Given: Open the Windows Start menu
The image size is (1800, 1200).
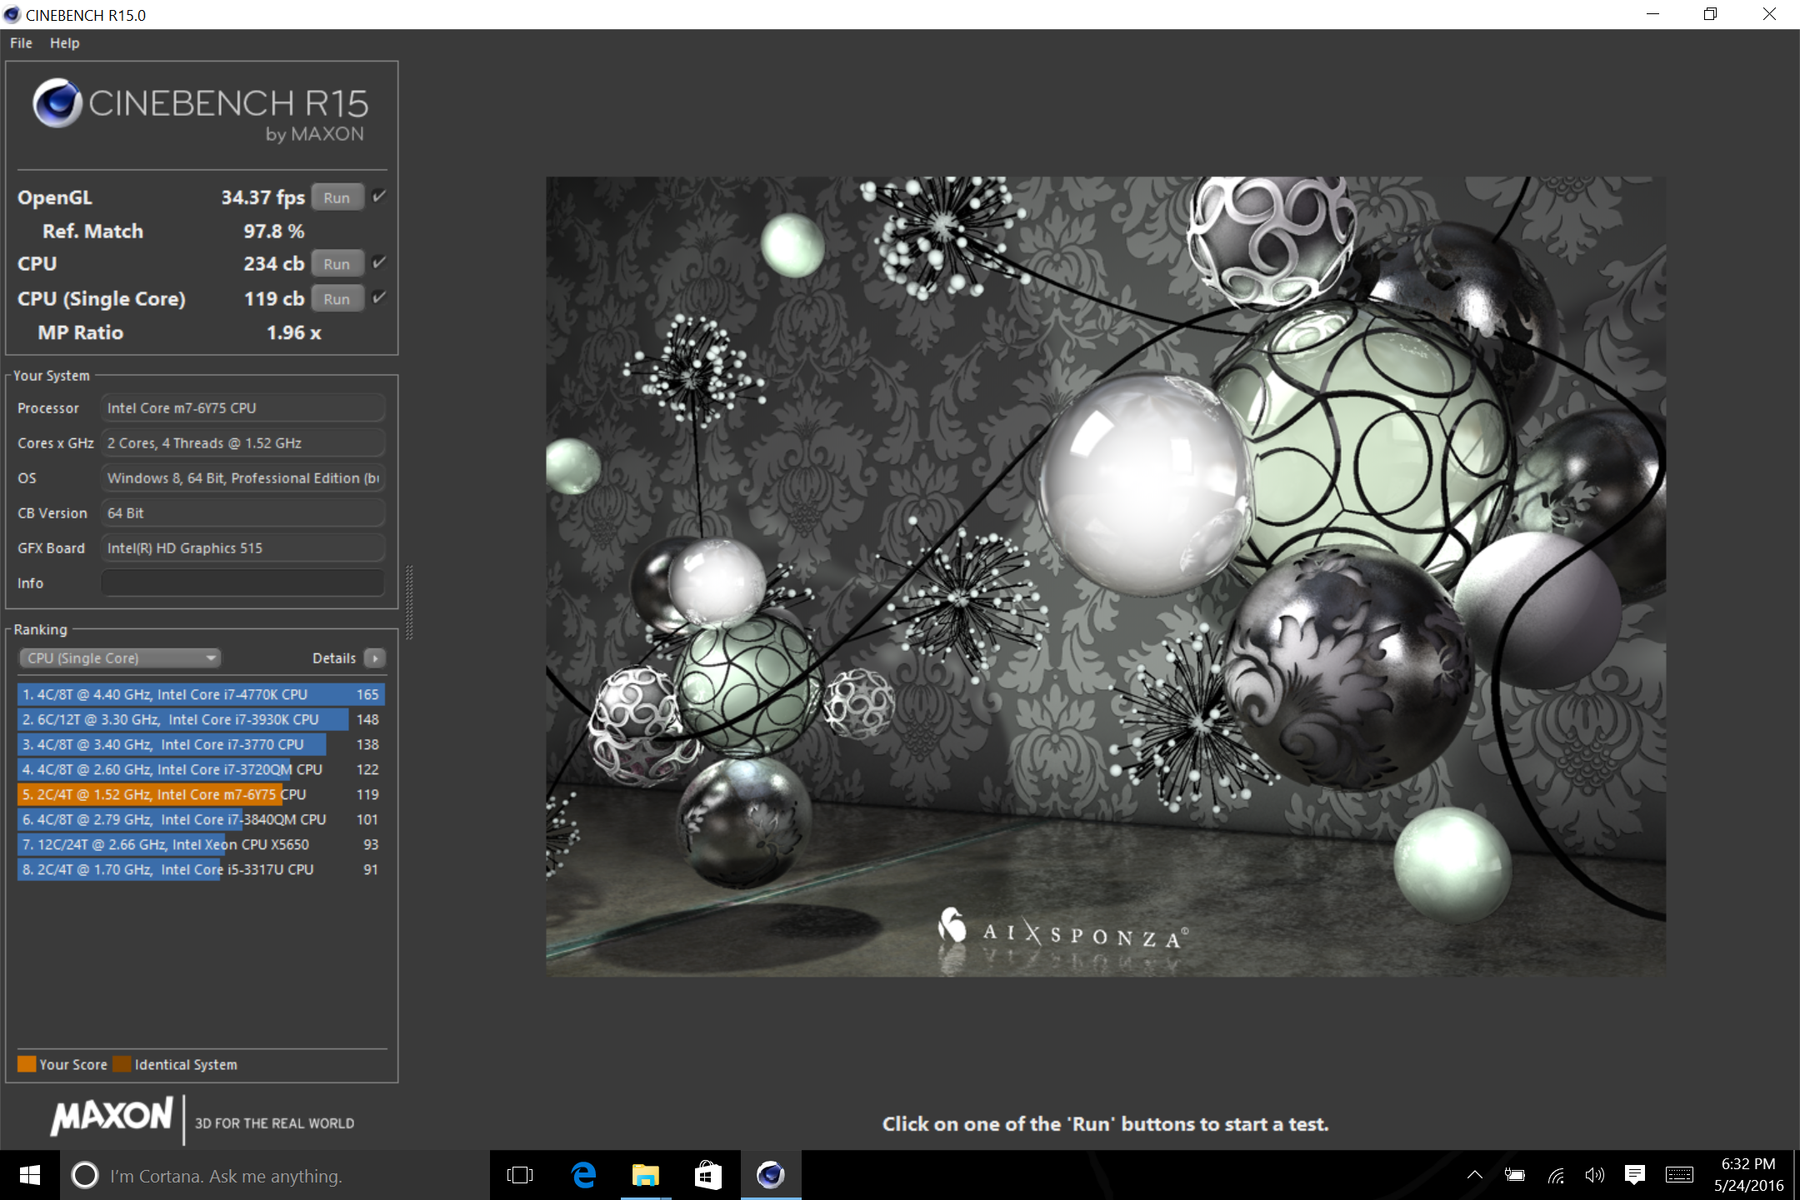Looking at the screenshot, I should [30, 1175].
